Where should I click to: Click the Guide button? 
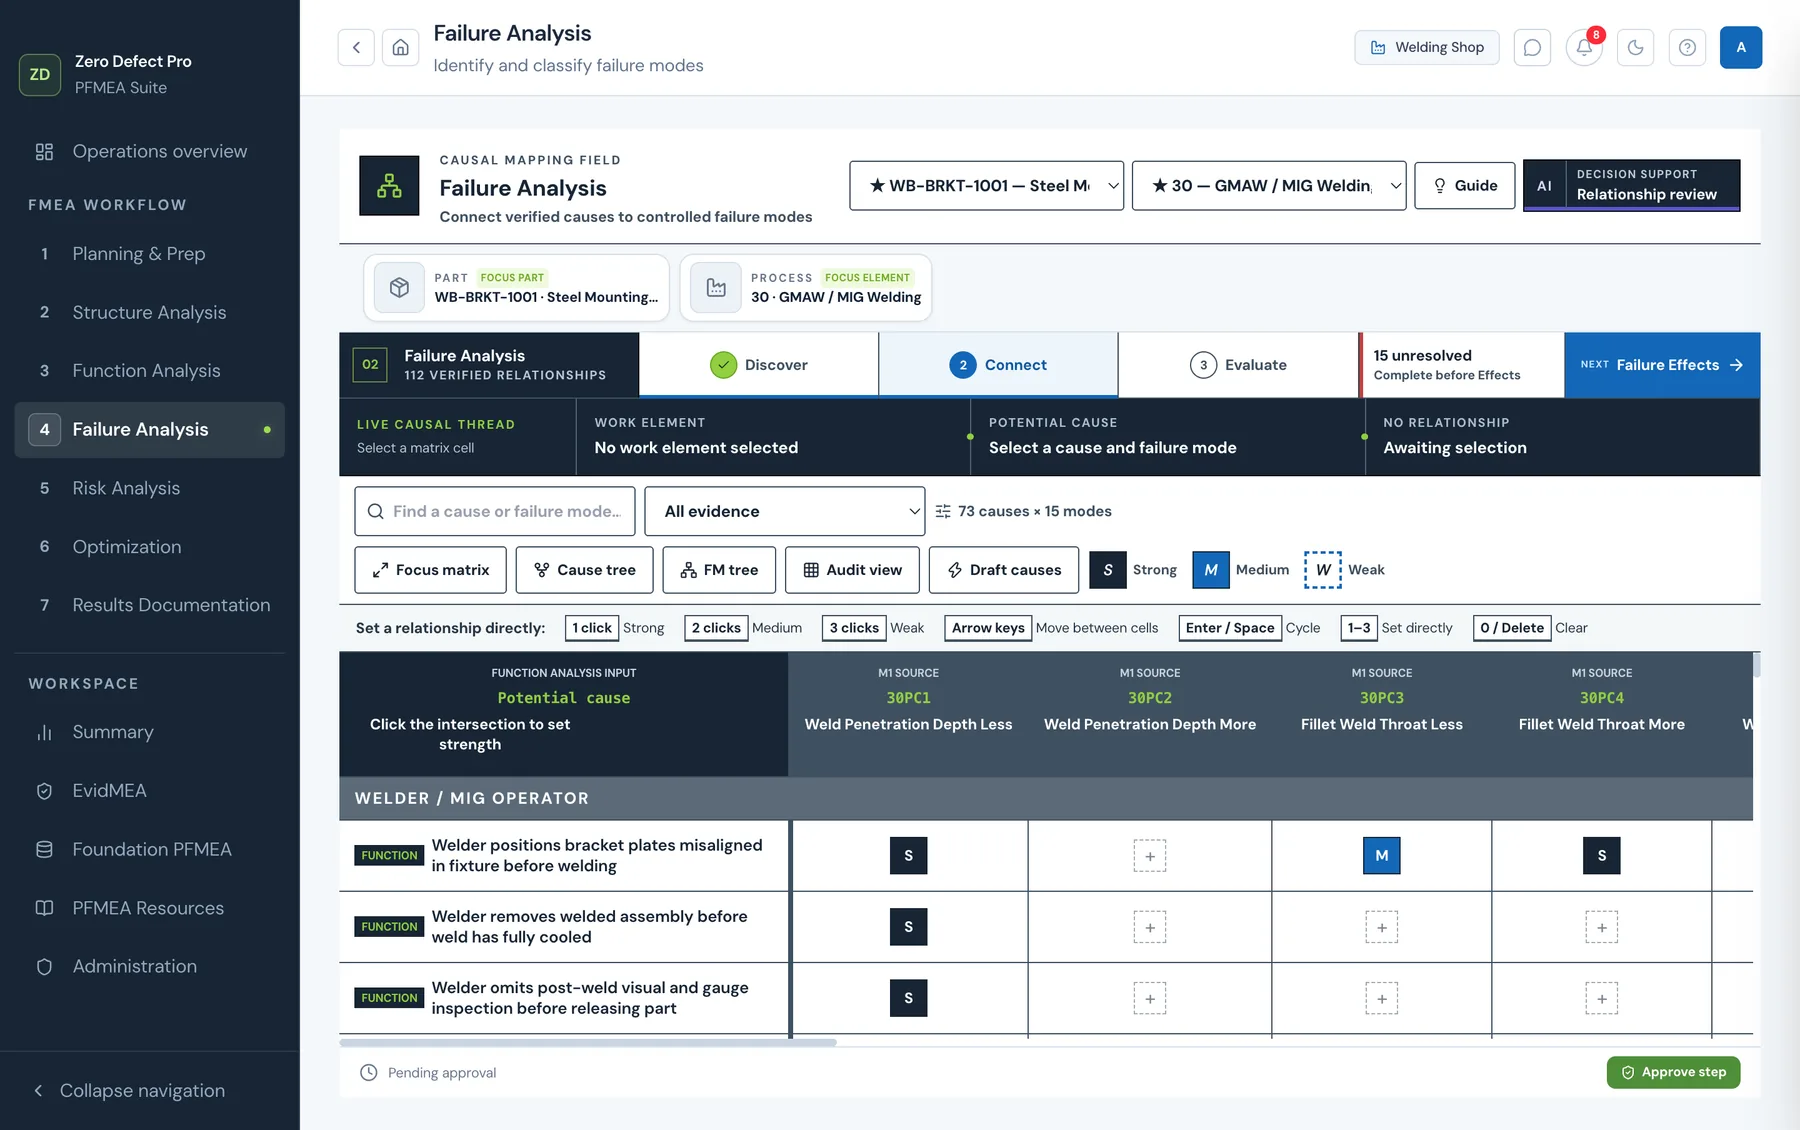(1465, 185)
